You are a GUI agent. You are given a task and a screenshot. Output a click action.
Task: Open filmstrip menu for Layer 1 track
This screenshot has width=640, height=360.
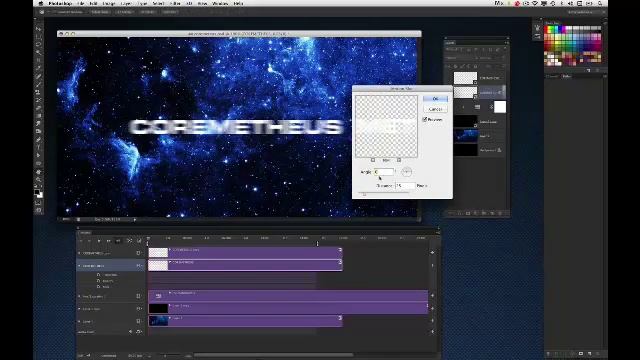tap(139, 322)
